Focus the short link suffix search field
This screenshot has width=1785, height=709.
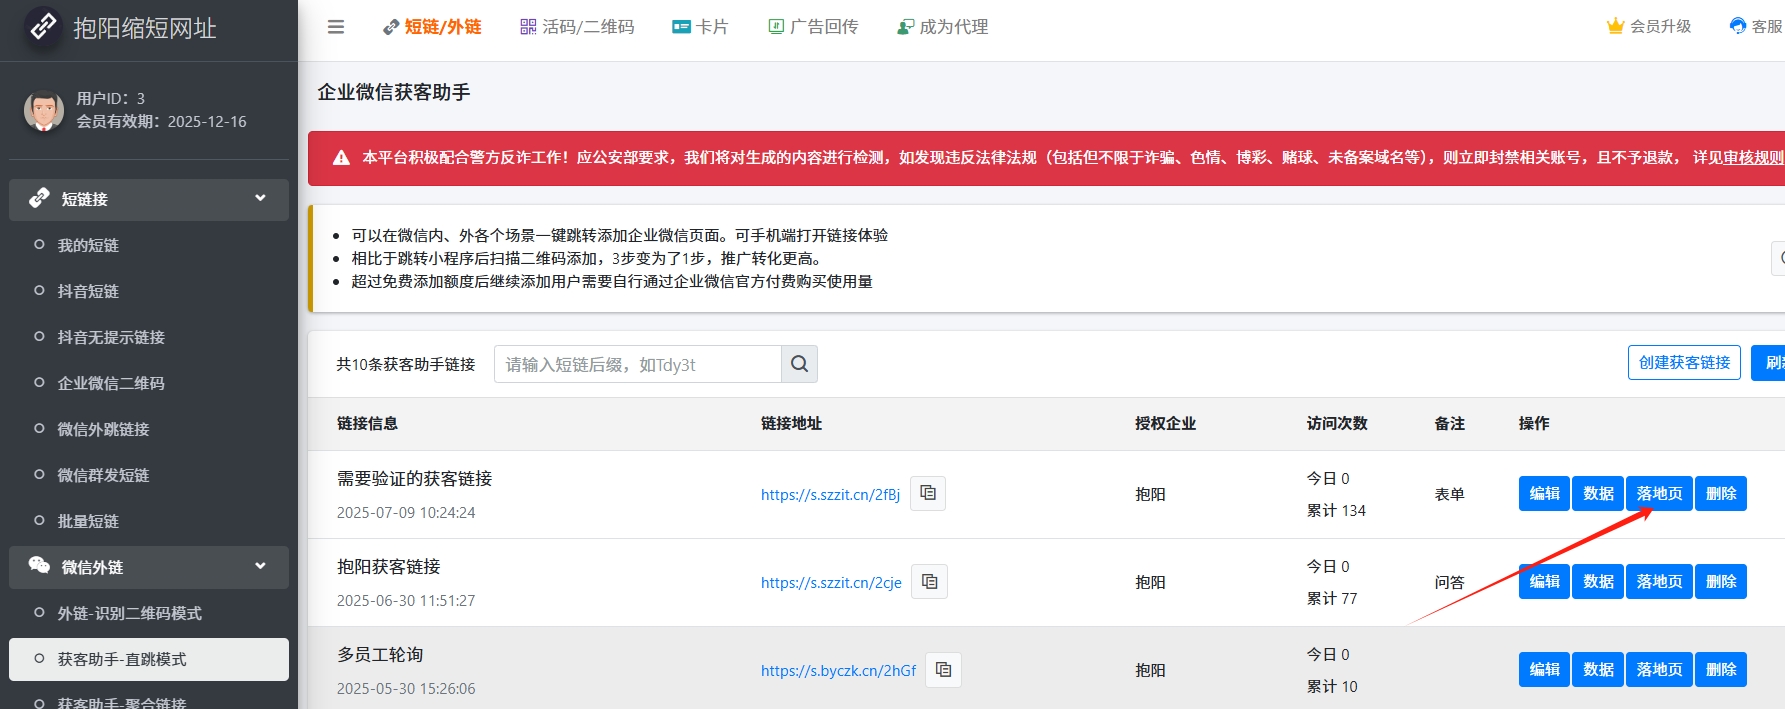pyautogui.click(x=637, y=364)
